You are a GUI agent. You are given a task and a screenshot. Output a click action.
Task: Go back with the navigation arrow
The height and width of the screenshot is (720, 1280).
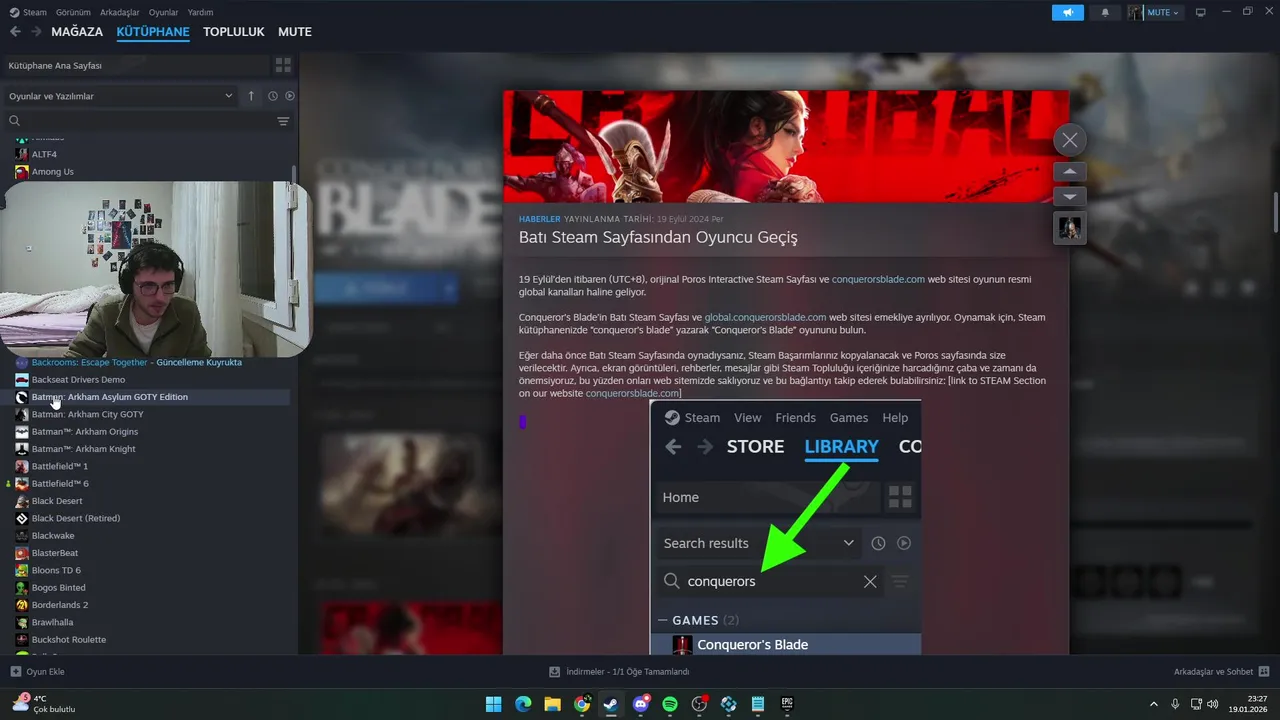15,32
